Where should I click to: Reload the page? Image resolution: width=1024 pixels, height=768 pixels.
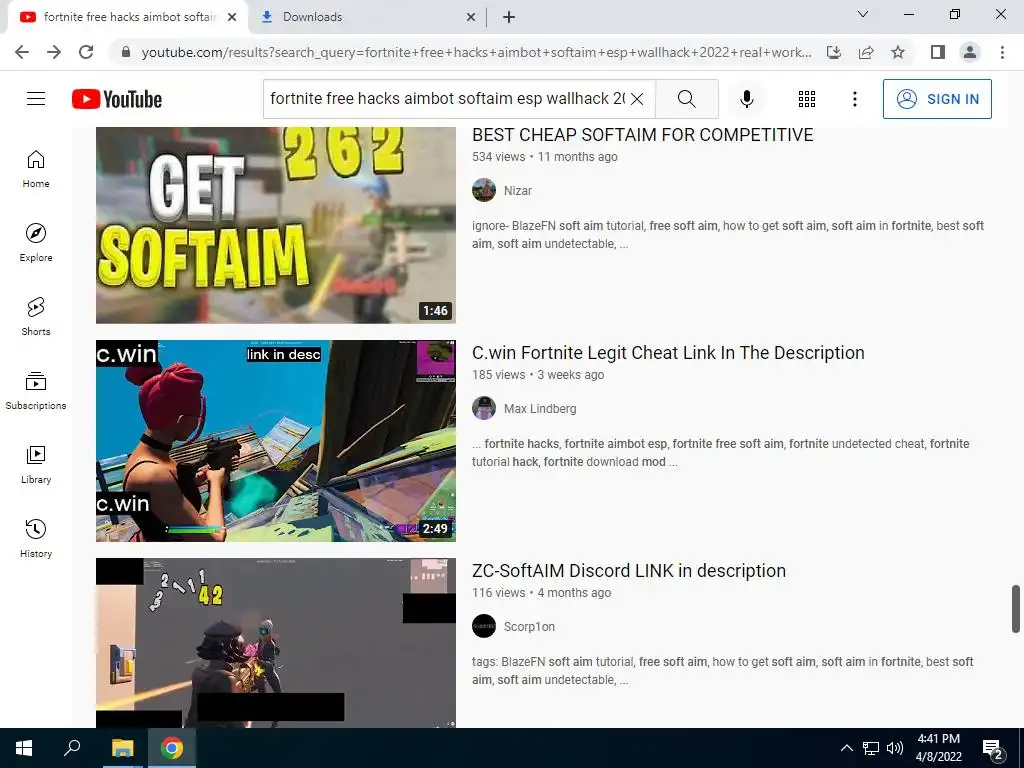[x=86, y=52]
